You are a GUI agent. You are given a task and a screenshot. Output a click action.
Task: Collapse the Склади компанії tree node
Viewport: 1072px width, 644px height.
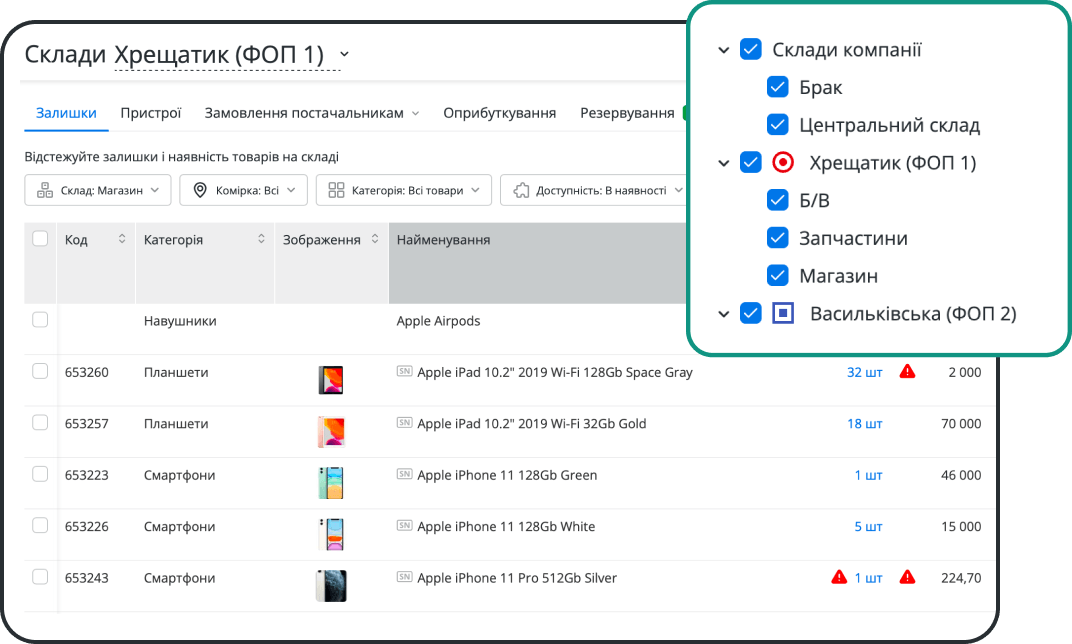point(724,50)
